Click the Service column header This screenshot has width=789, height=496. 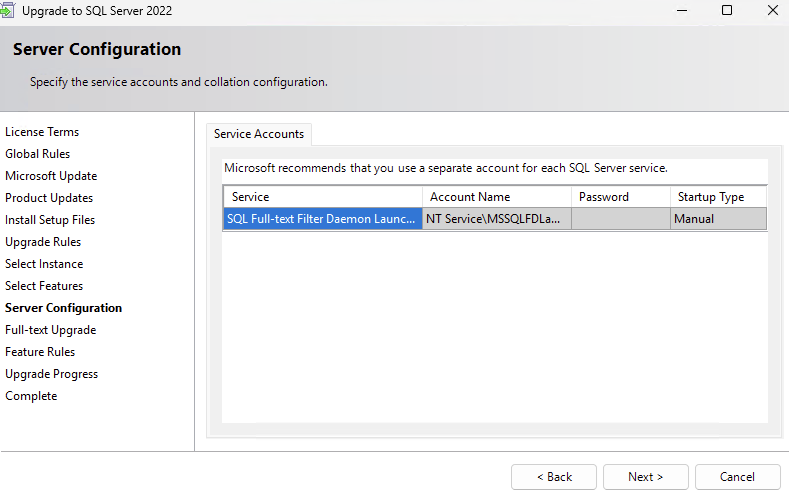(323, 197)
